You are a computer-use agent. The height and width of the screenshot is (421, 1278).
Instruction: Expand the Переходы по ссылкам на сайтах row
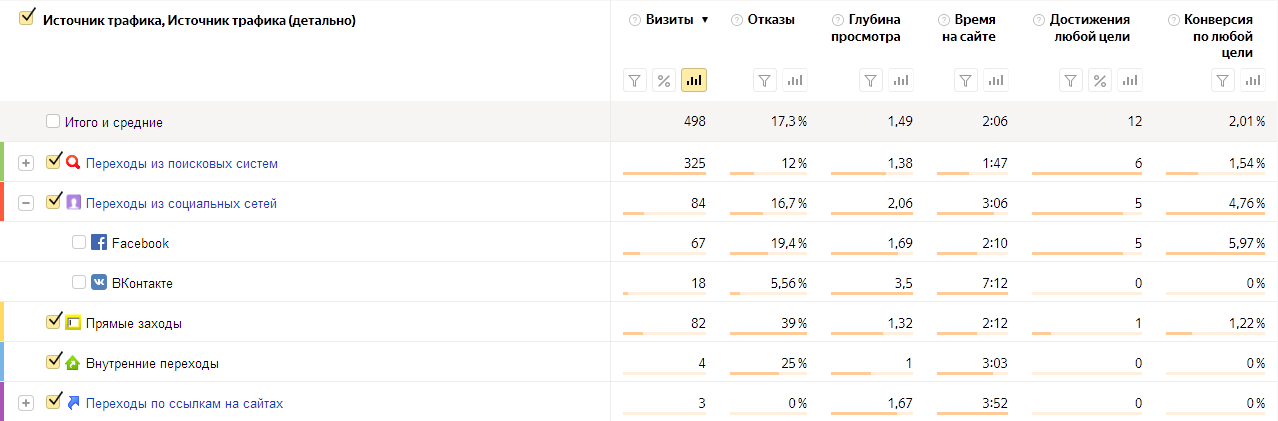(x=26, y=403)
